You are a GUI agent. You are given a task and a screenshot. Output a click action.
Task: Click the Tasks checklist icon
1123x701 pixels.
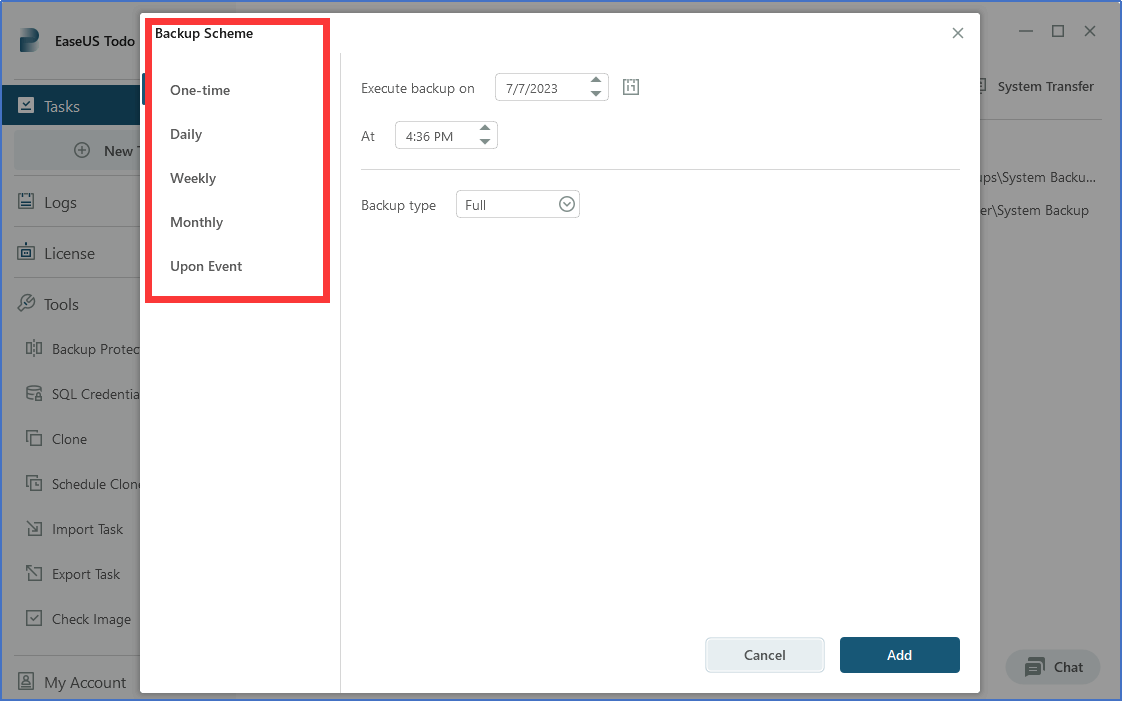click(26, 105)
